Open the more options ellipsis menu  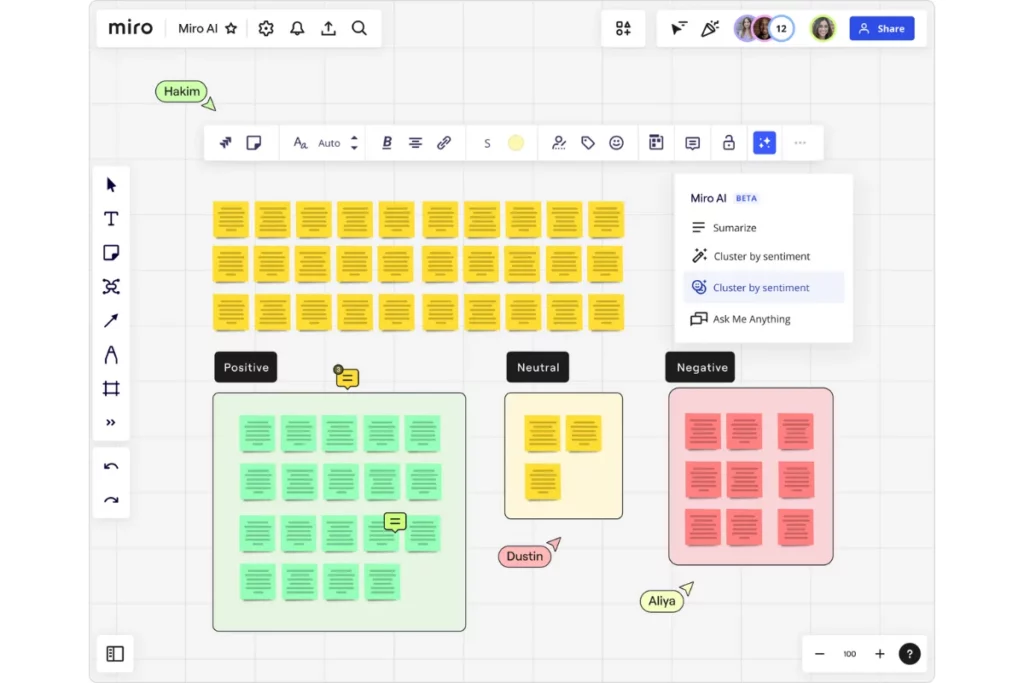pyautogui.click(x=799, y=142)
